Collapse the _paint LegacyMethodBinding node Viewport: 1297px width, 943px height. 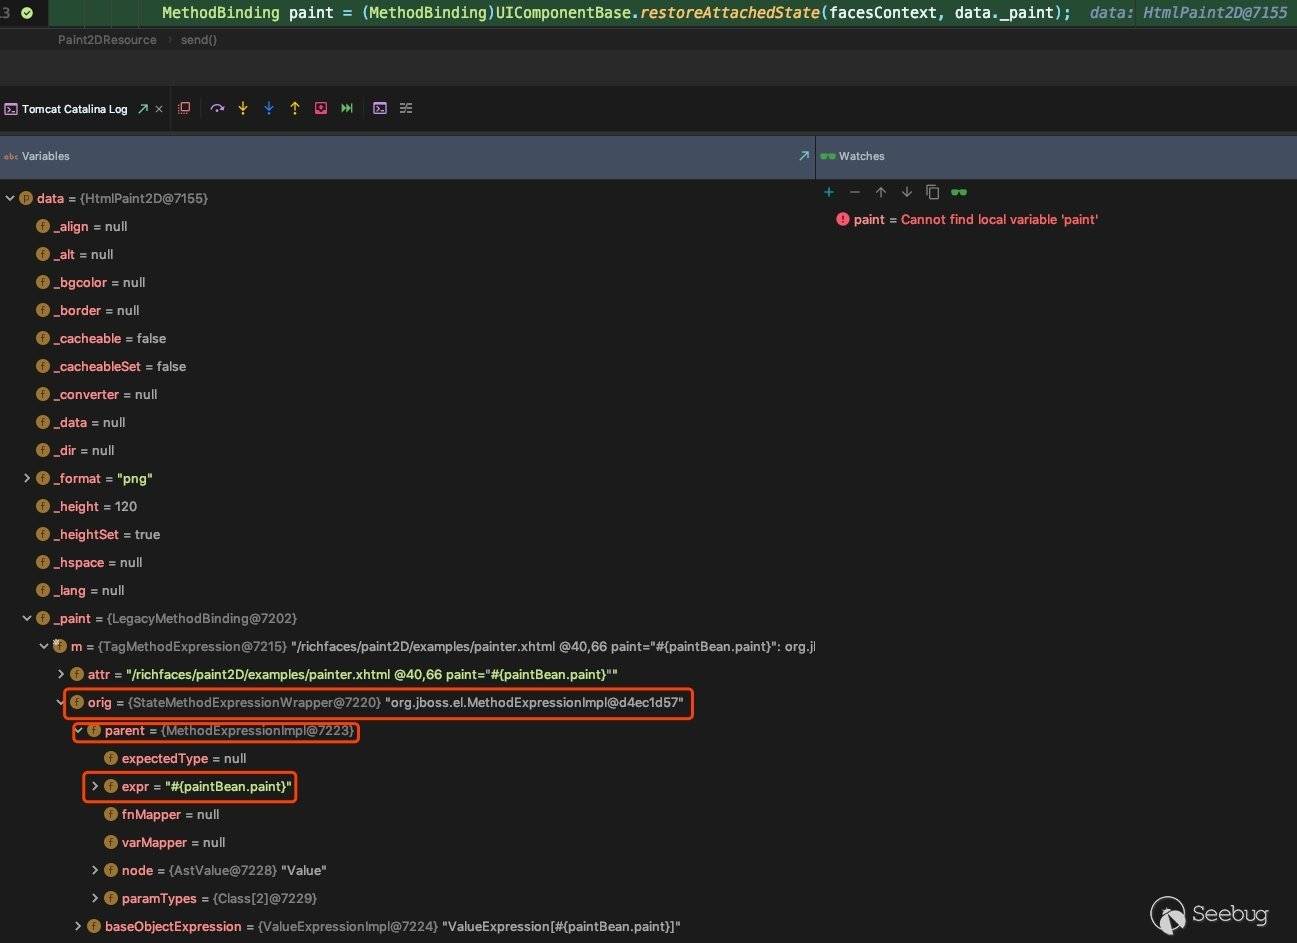(27, 618)
